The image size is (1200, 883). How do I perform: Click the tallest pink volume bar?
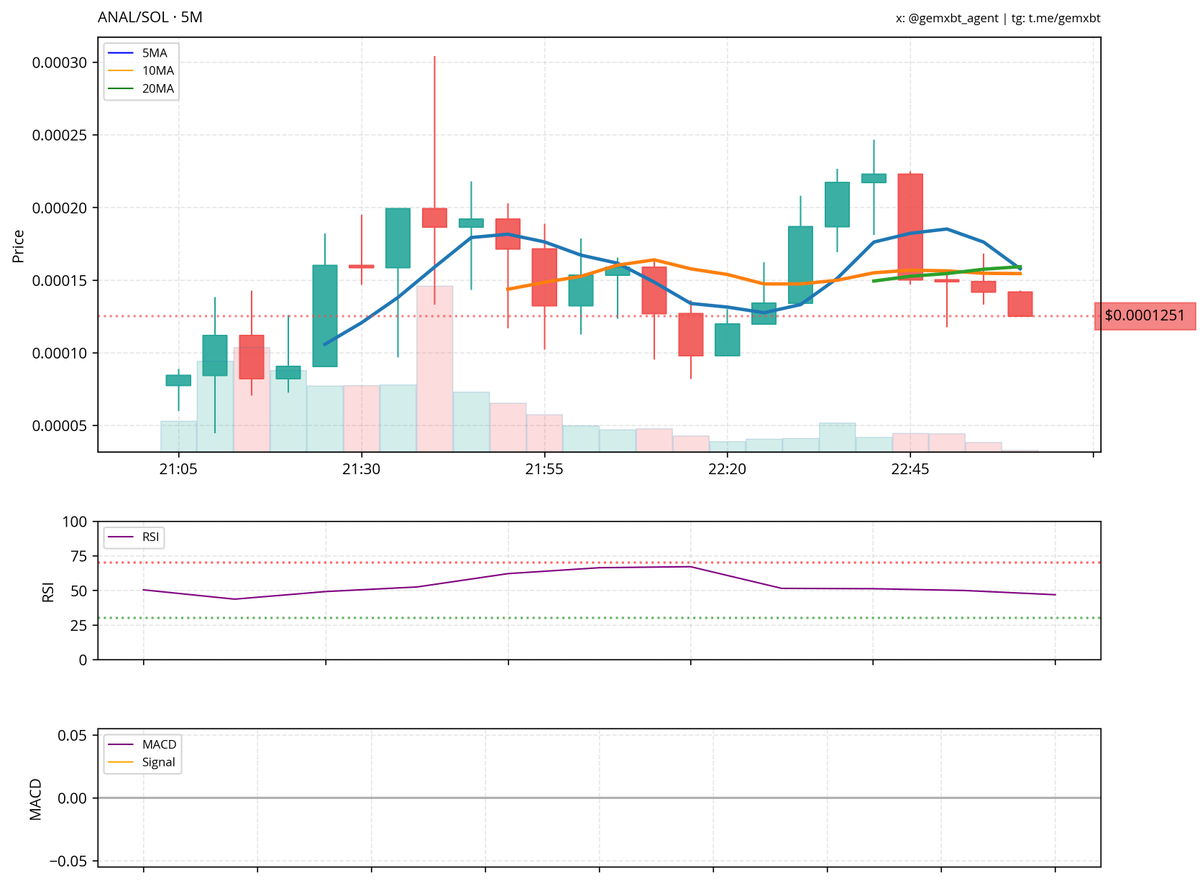[x=434, y=368]
